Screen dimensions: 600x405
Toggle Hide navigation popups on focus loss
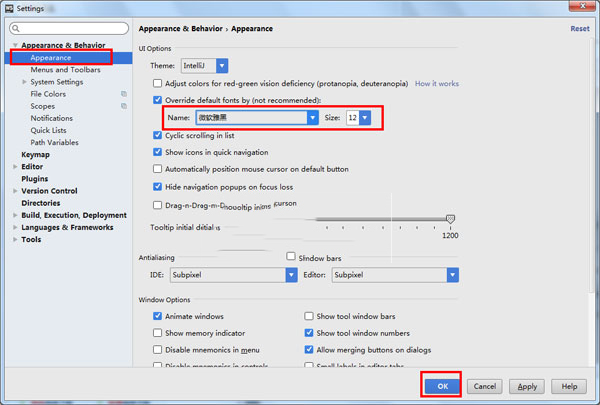click(x=157, y=187)
